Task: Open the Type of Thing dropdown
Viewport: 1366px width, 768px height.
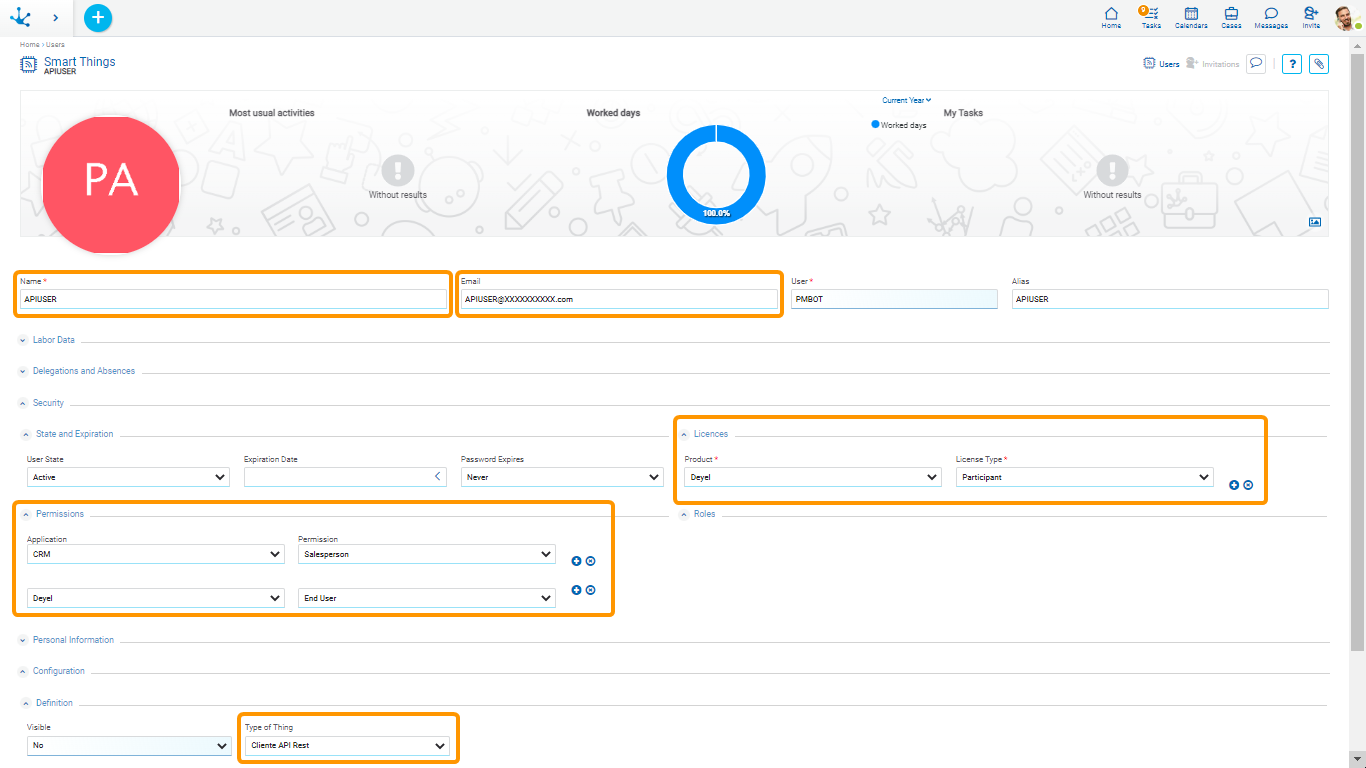Action: coord(346,746)
